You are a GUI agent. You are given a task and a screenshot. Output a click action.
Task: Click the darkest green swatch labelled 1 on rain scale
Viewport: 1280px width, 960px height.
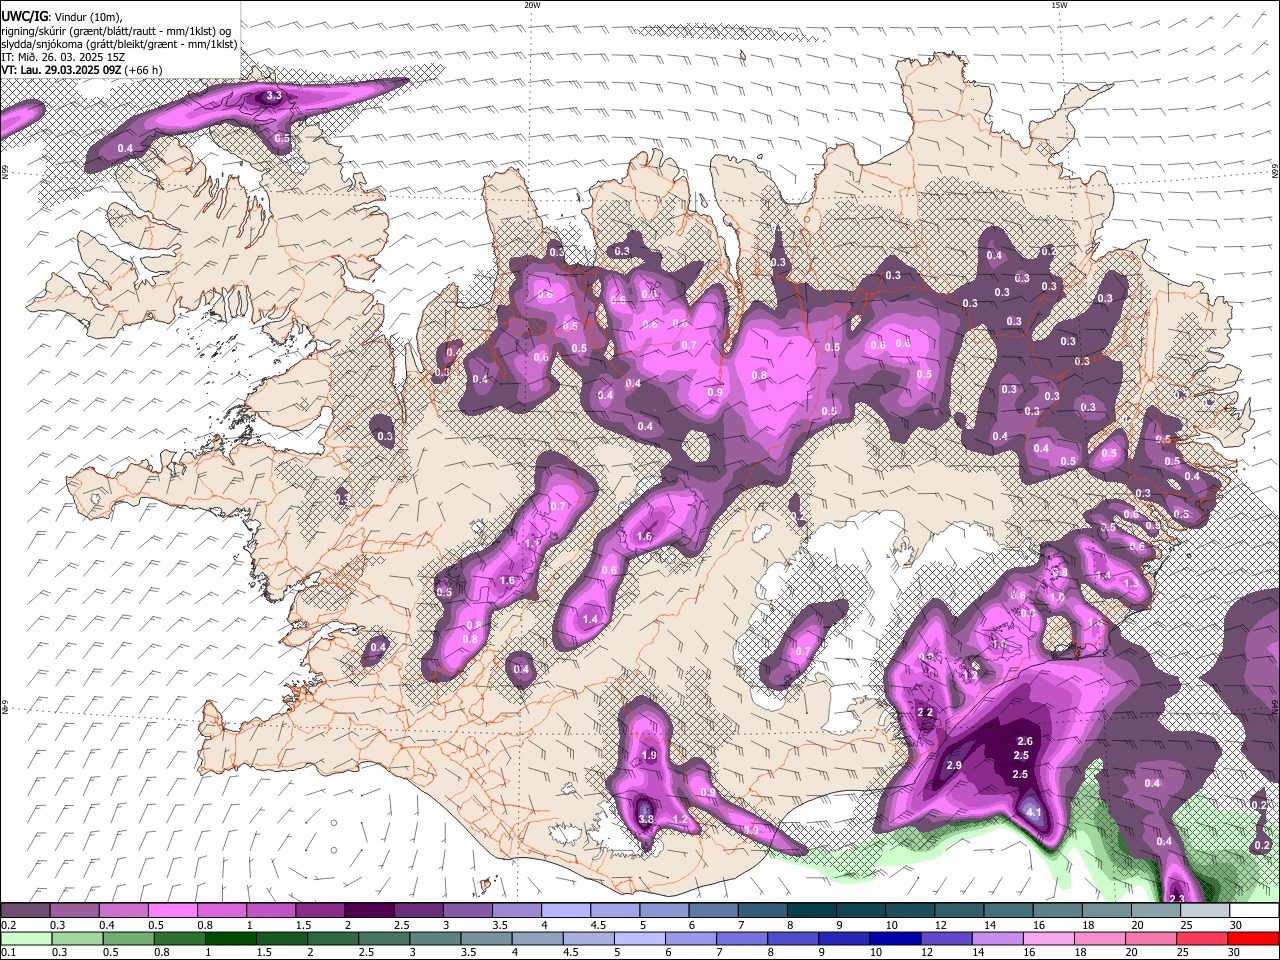(x=230, y=939)
